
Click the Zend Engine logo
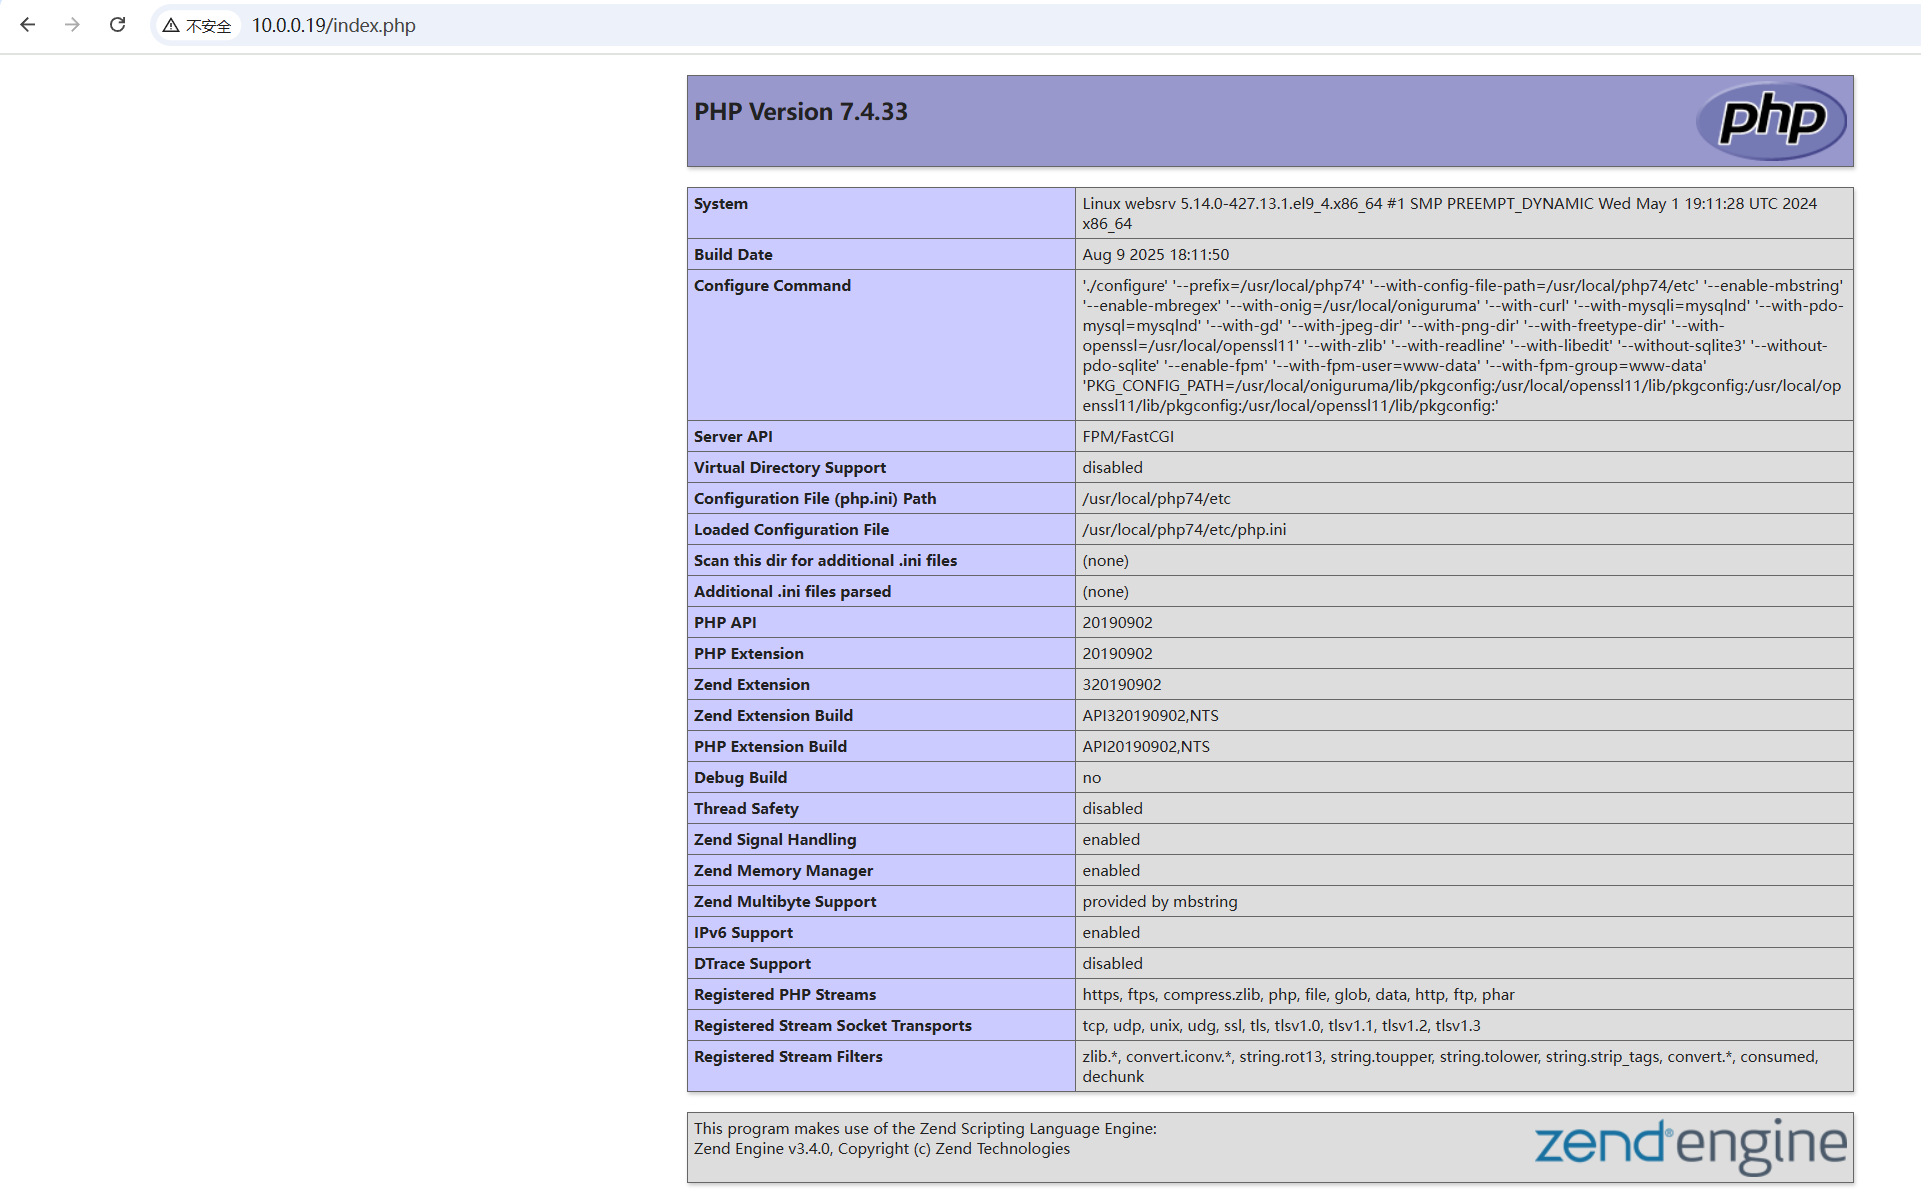pos(1690,1145)
